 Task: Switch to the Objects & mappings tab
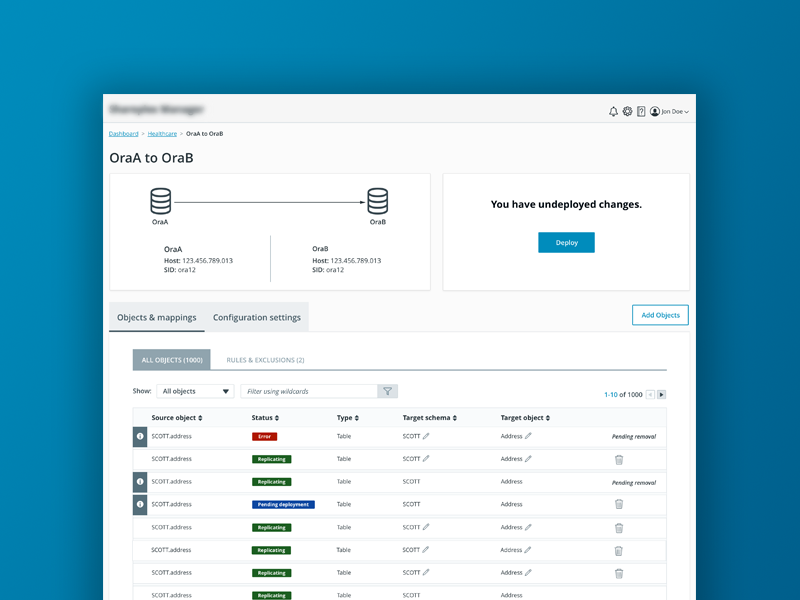pos(157,317)
